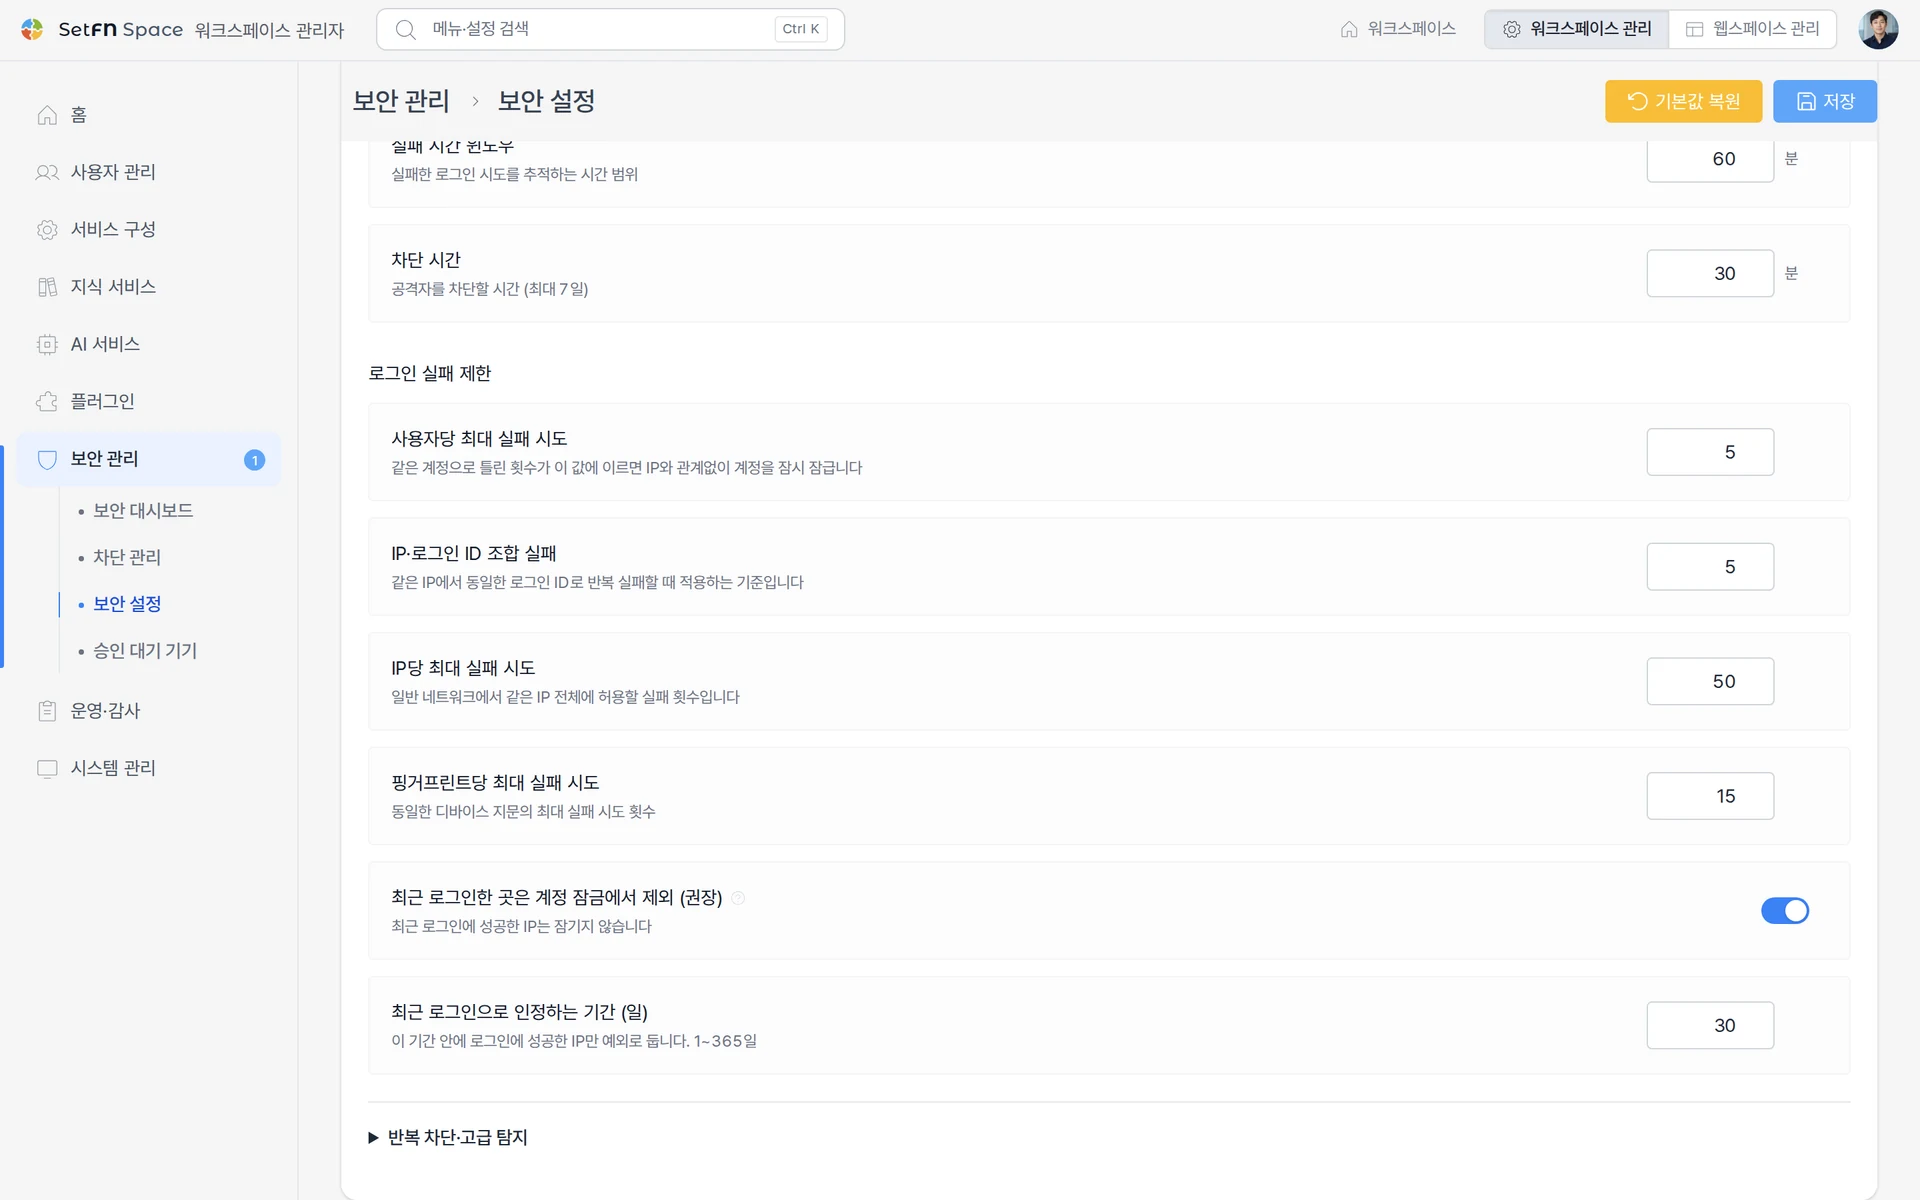Collapse the 보안 관리 sidebar menu
1920x1200 pixels.
click(x=150, y=459)
